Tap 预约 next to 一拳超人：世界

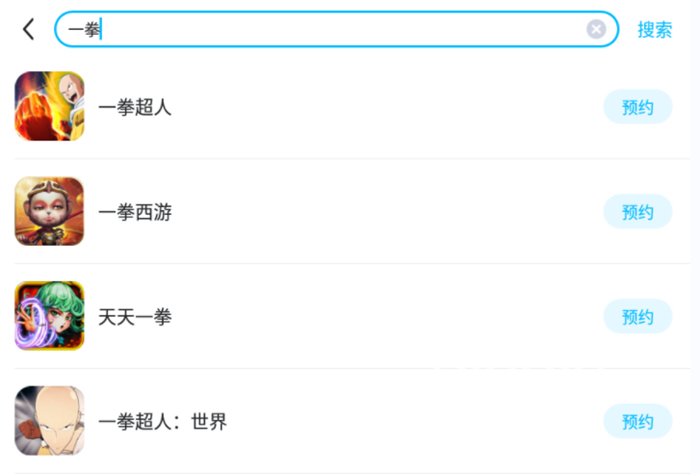pyautogui.click(x=638, y=422)
